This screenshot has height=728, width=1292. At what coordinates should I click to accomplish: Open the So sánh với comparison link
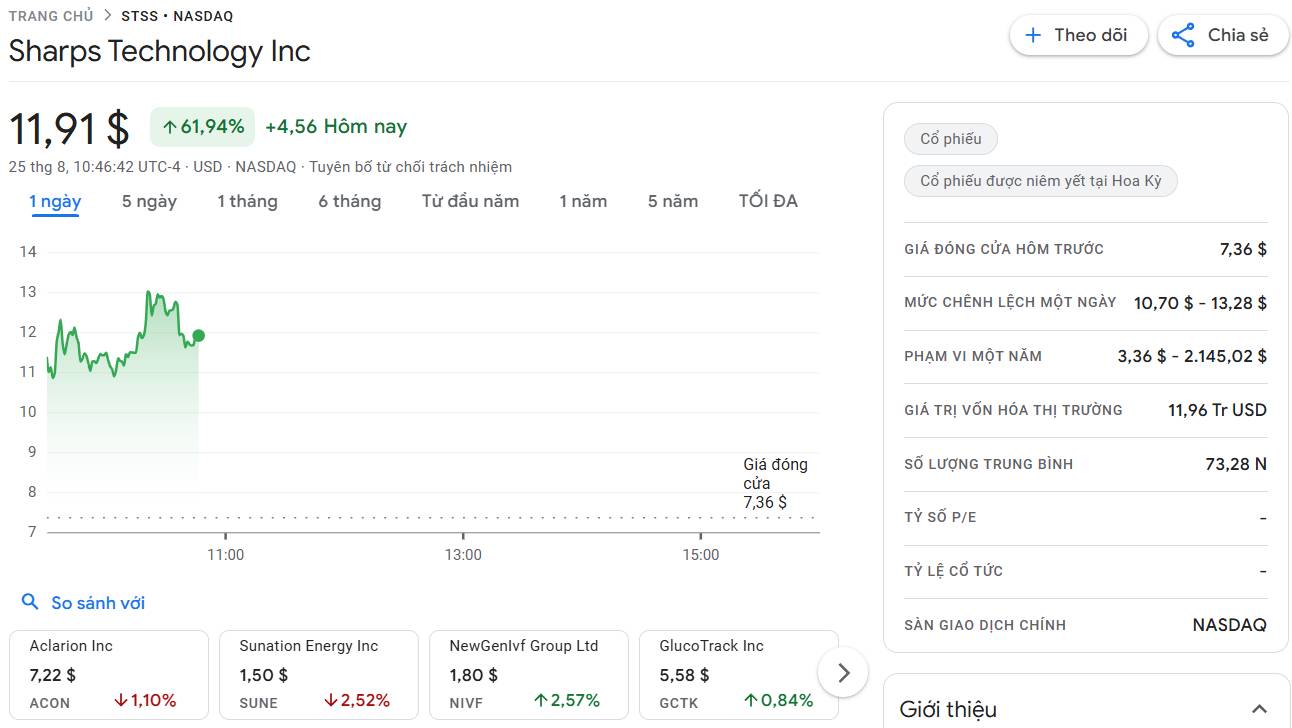tap(98, 603)
